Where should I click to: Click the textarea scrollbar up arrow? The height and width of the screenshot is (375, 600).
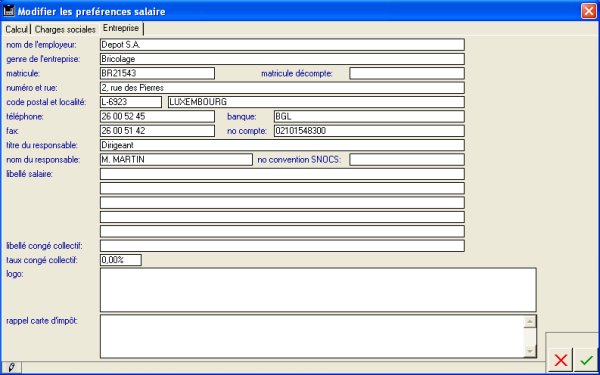point(530,322)
